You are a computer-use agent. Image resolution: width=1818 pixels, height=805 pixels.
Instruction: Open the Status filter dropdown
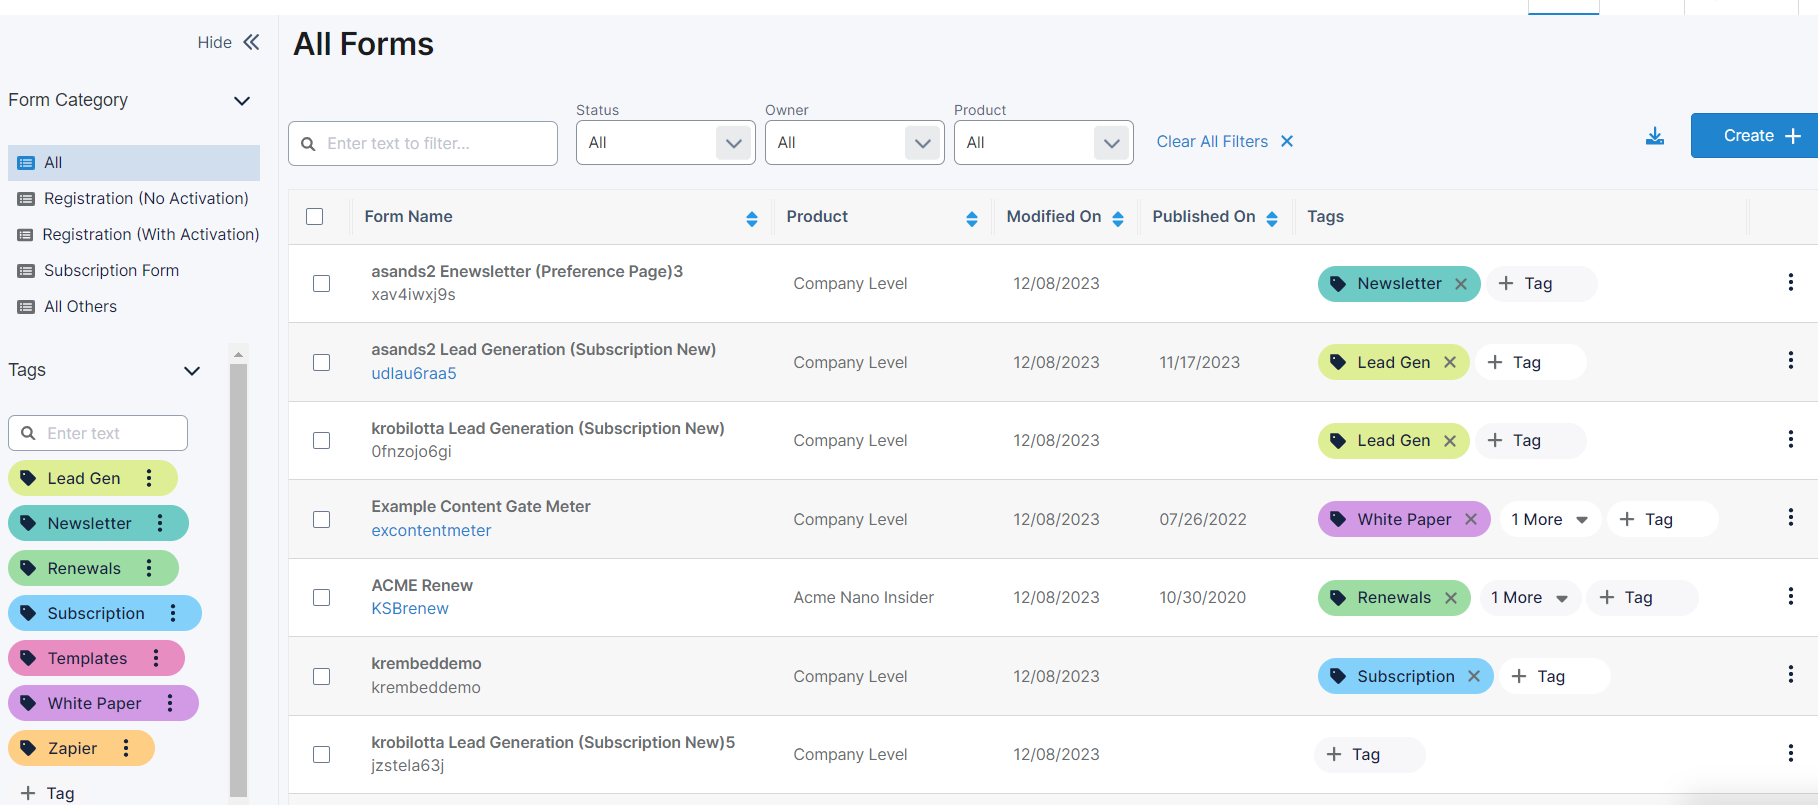(x=665, y=143)
